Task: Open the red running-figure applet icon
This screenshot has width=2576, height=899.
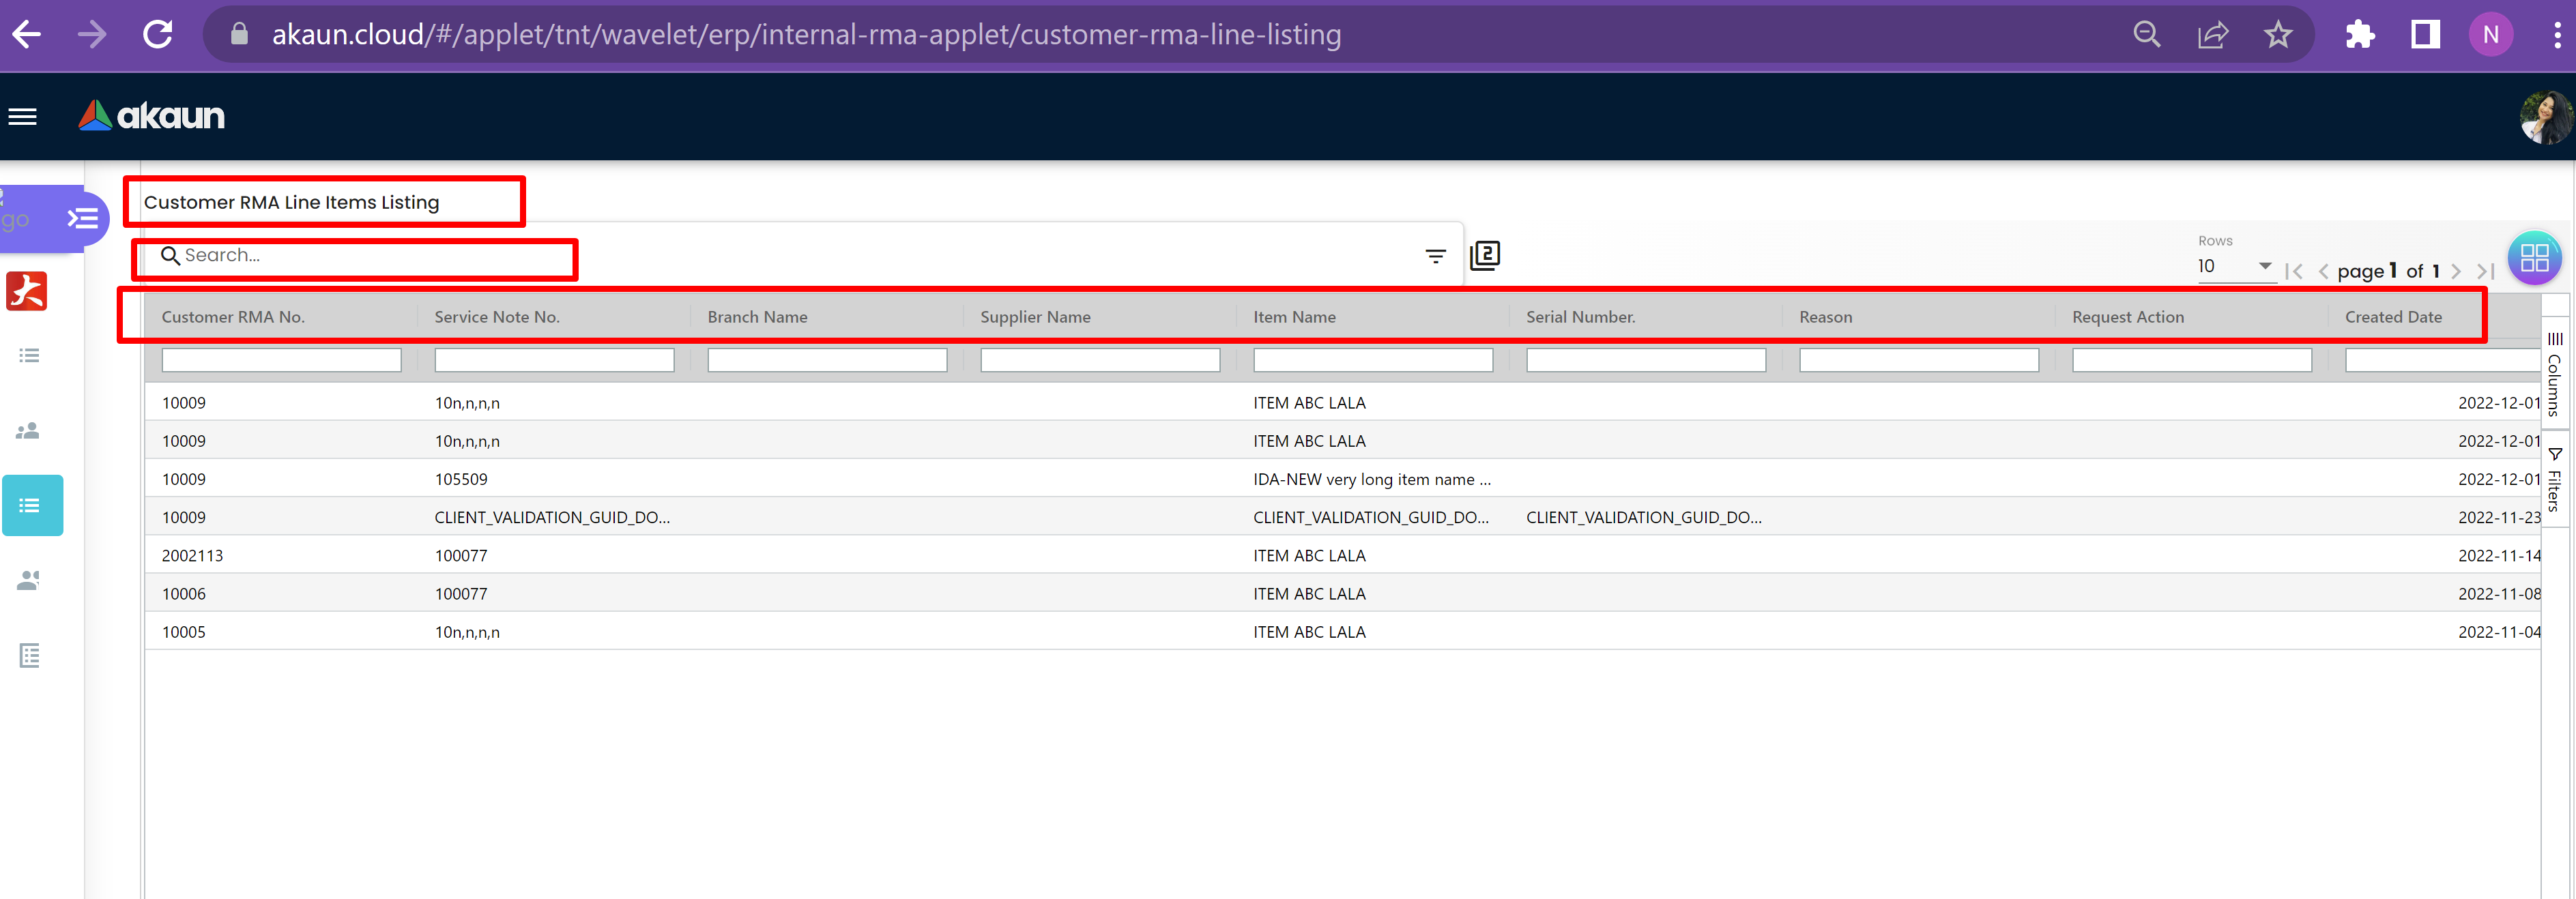Action: tap(27, 291)
